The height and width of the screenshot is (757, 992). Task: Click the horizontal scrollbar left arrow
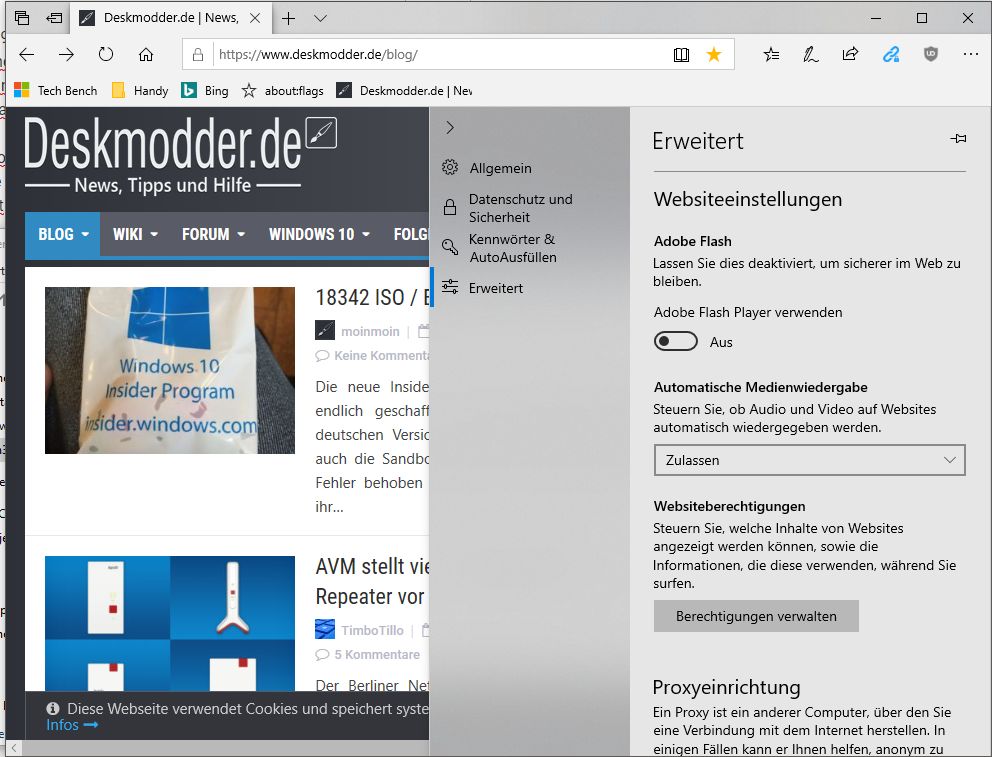14,748
